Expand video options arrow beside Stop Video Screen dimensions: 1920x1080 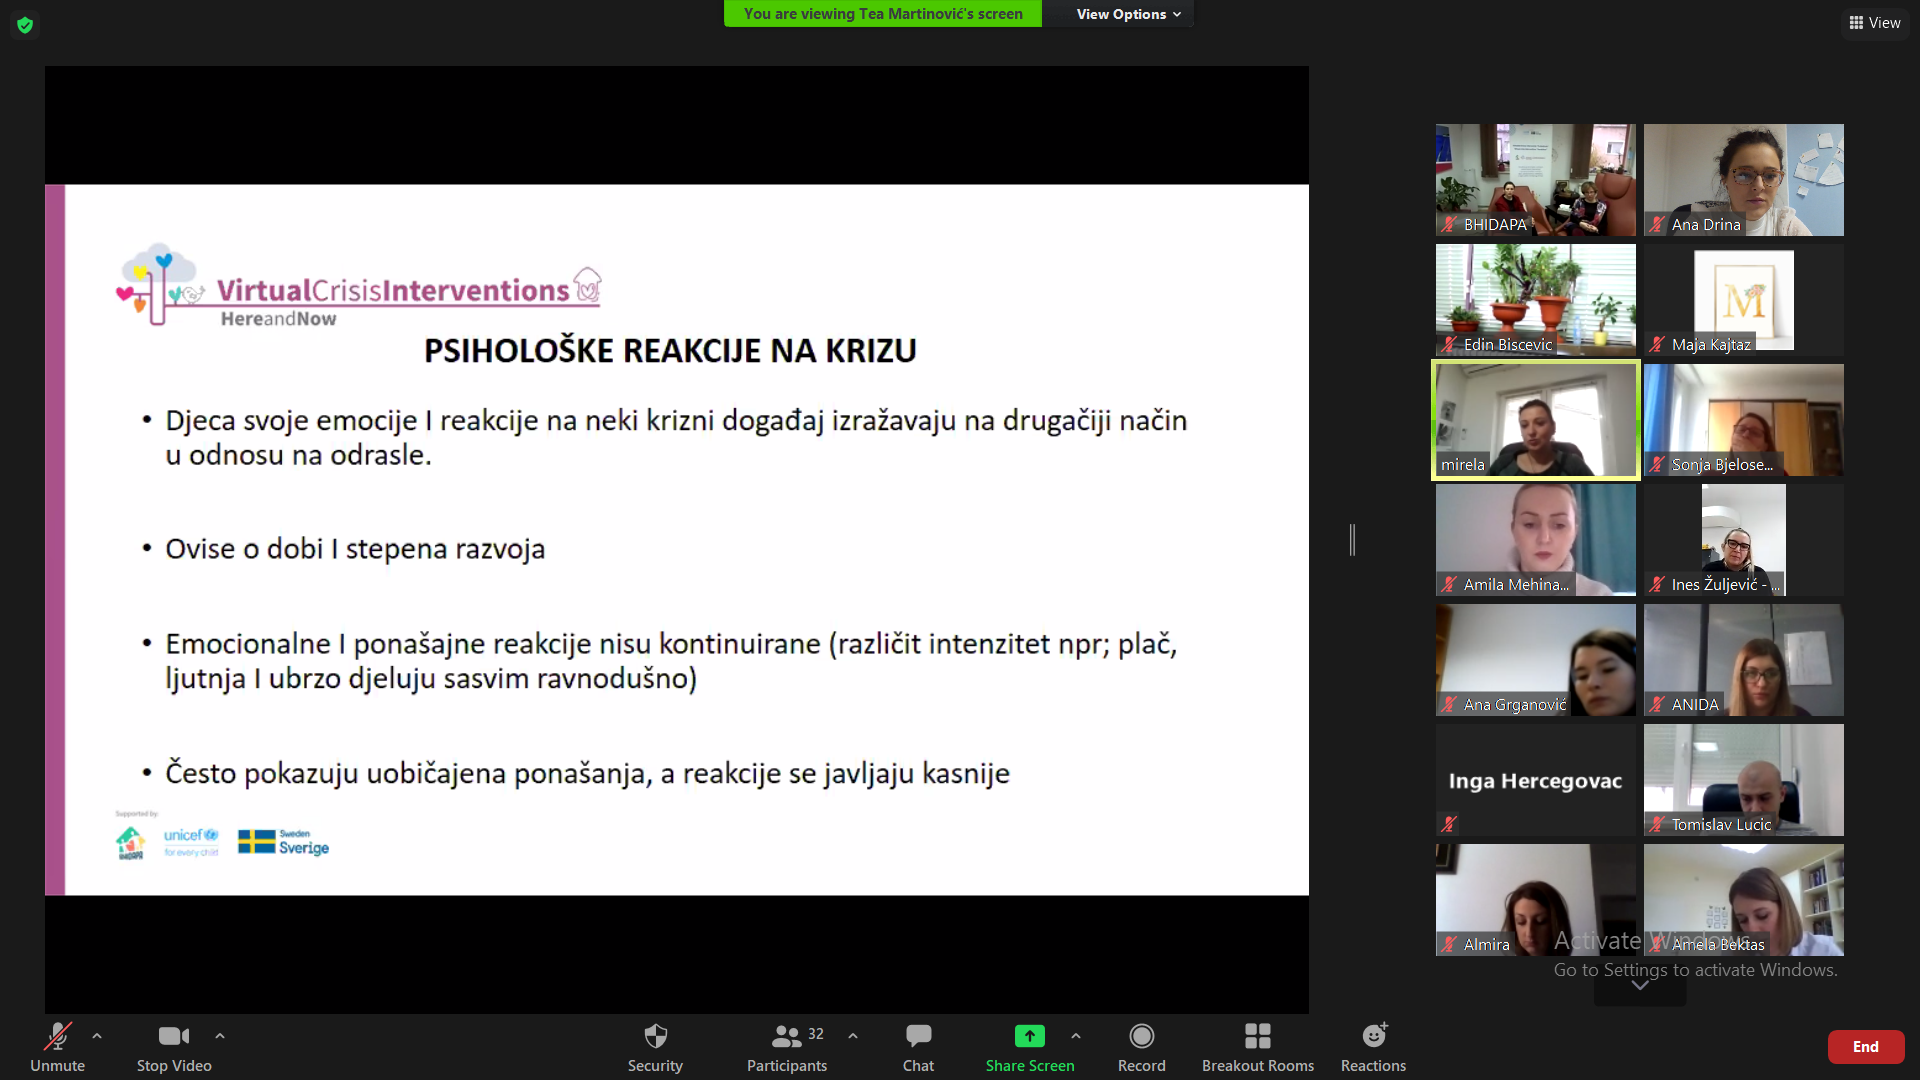tap(220, 1036)
